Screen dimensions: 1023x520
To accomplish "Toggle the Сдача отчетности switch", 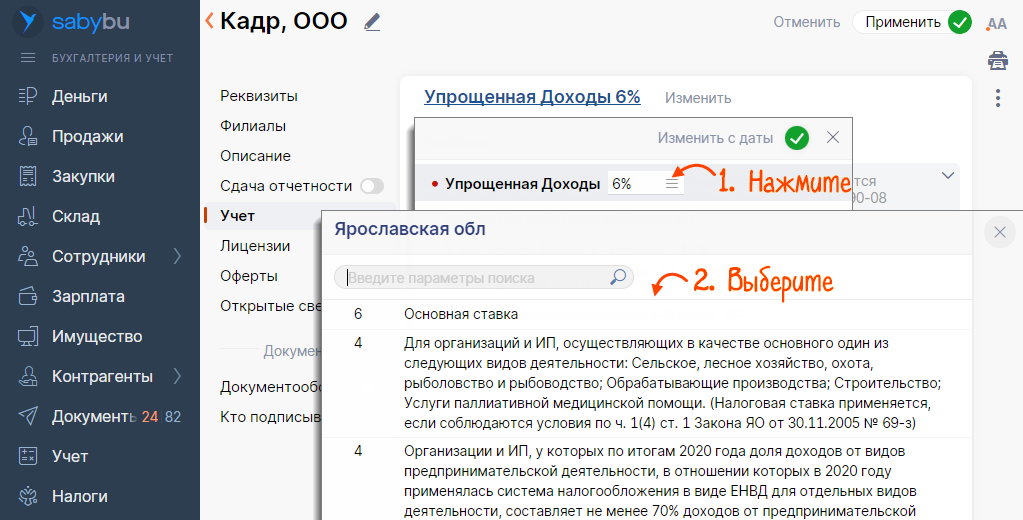I will click(372, 186).
